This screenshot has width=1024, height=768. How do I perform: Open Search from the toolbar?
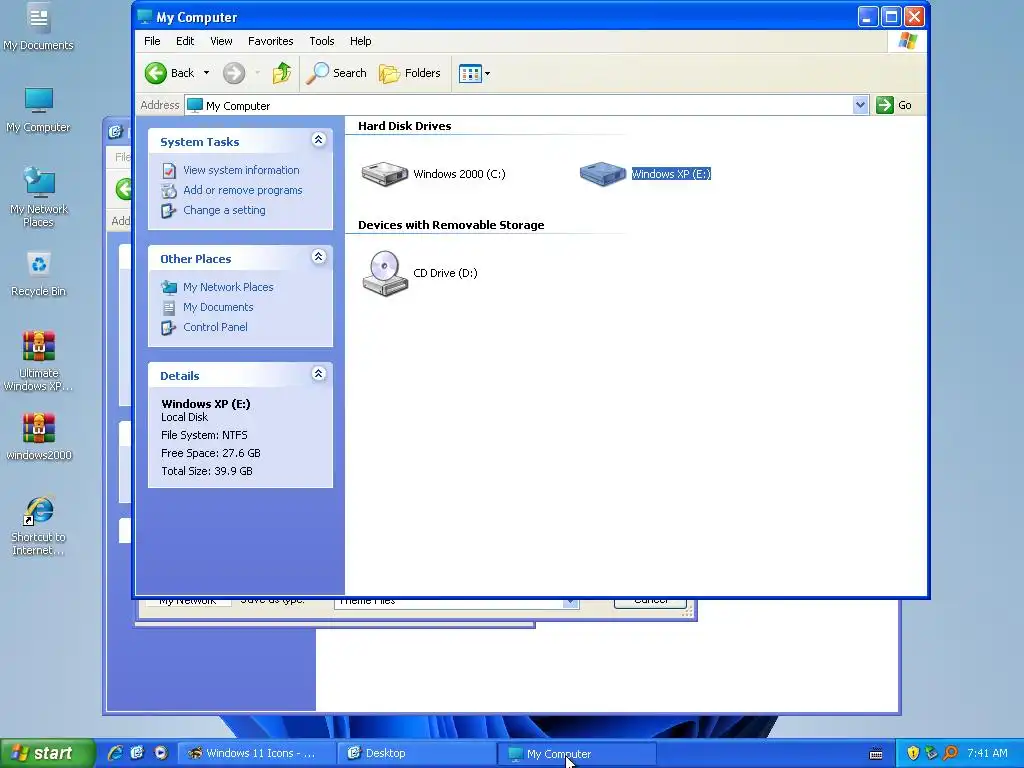coord(336,73)
